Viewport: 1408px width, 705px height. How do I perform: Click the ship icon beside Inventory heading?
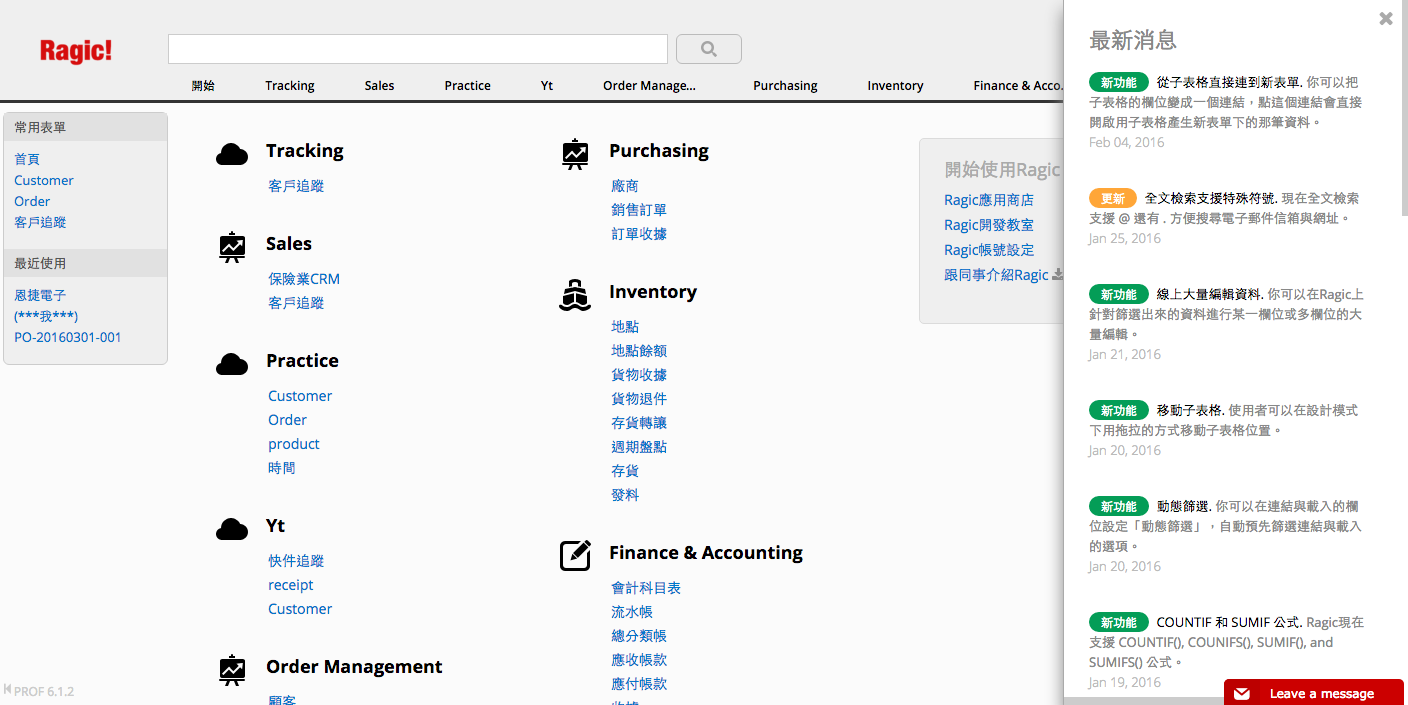tap(575, 295)
